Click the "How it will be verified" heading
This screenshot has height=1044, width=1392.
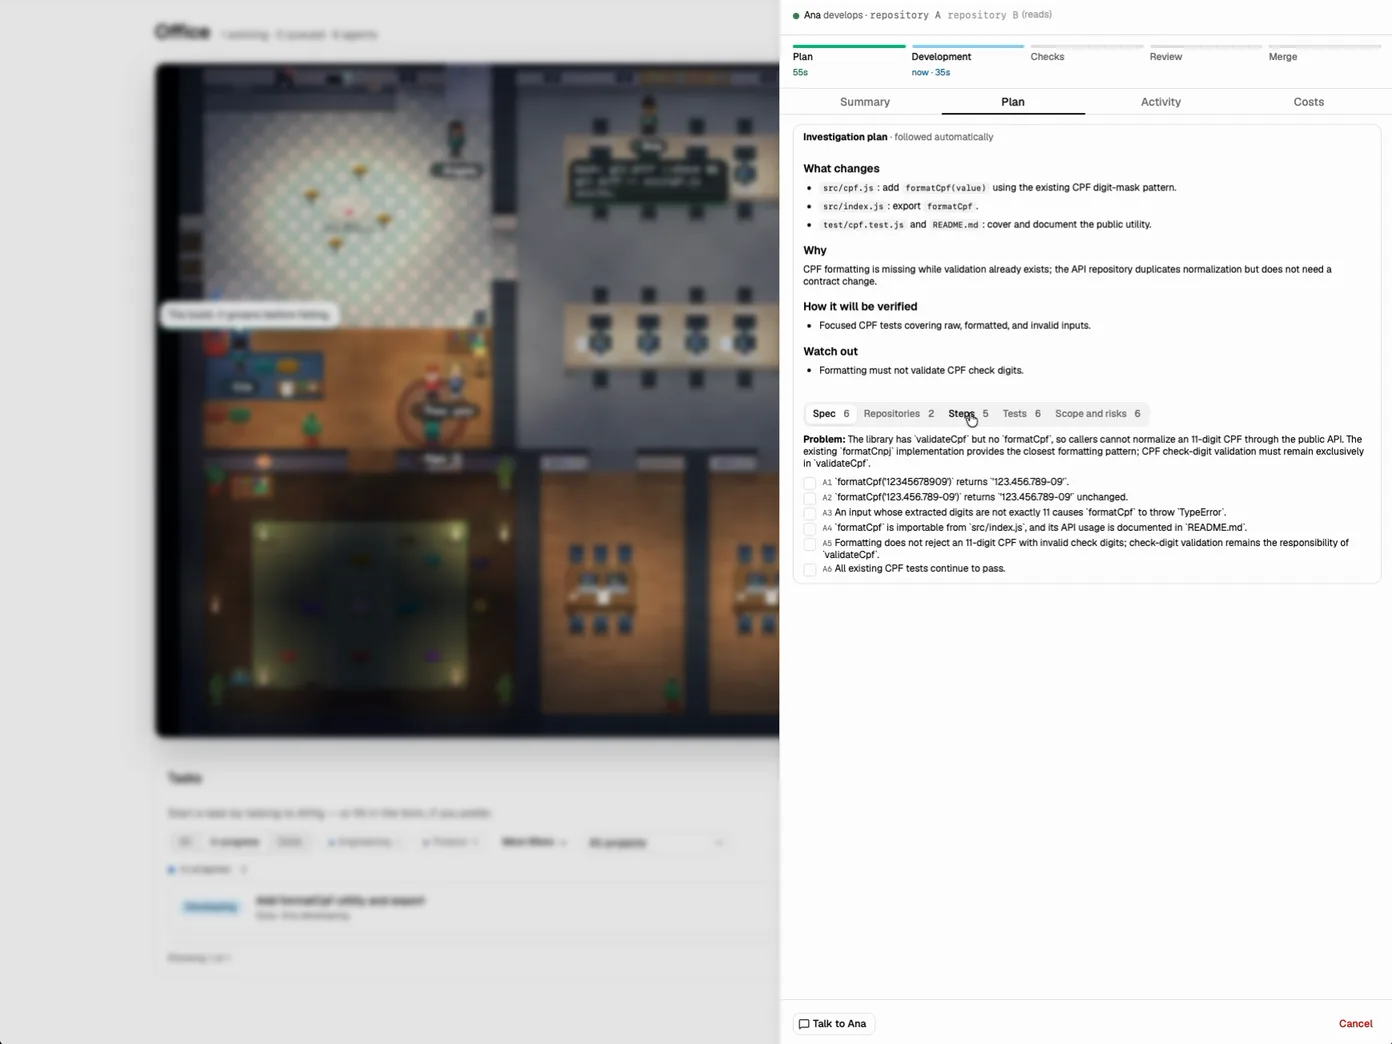tap(860, 307)
